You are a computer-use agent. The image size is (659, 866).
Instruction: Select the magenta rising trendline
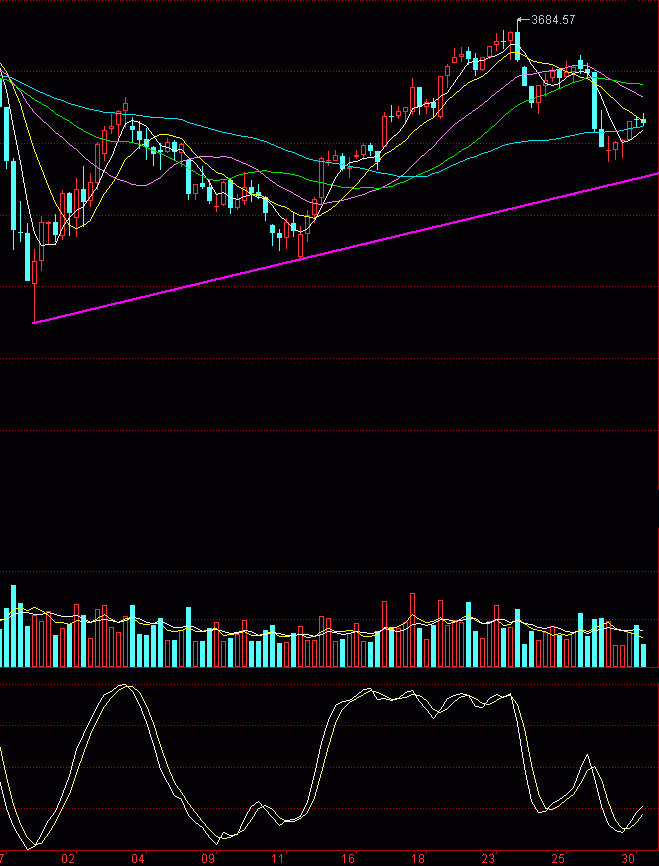click(346, 248)
